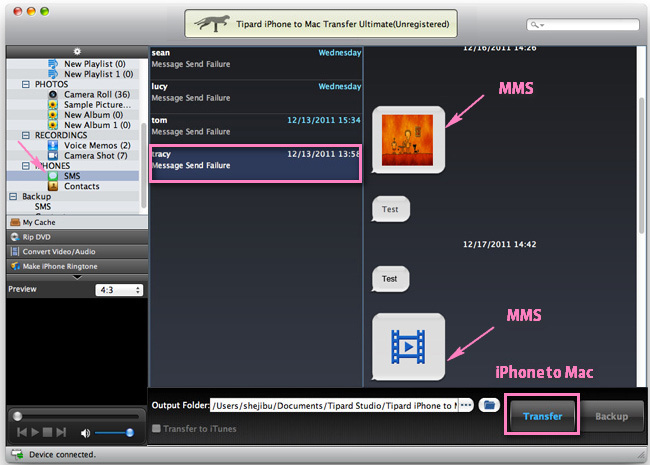Open the Sample Picture album
650x465 pixels.
pyautogui.click(x=97, y=105)
